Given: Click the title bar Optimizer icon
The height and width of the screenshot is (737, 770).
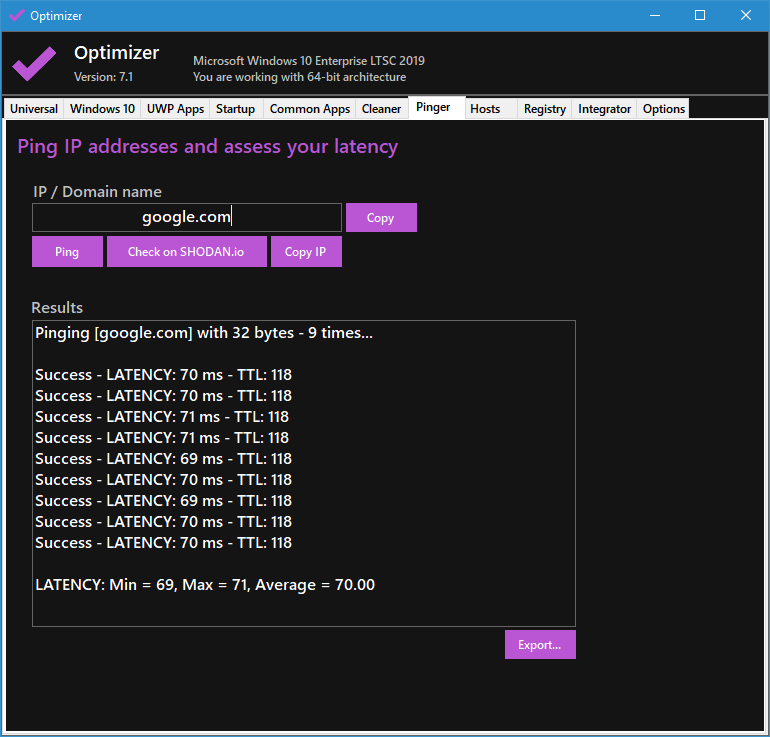Looking at the screenshot, I should (16, 15).
